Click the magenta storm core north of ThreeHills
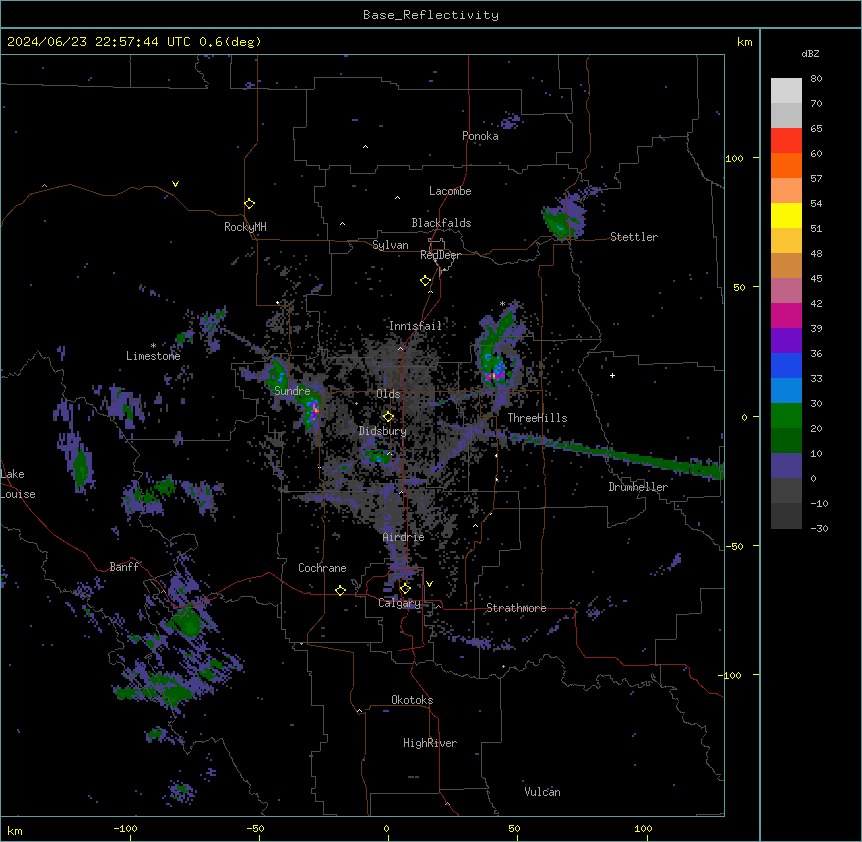 pyautogui.click(x=496, y=375)
